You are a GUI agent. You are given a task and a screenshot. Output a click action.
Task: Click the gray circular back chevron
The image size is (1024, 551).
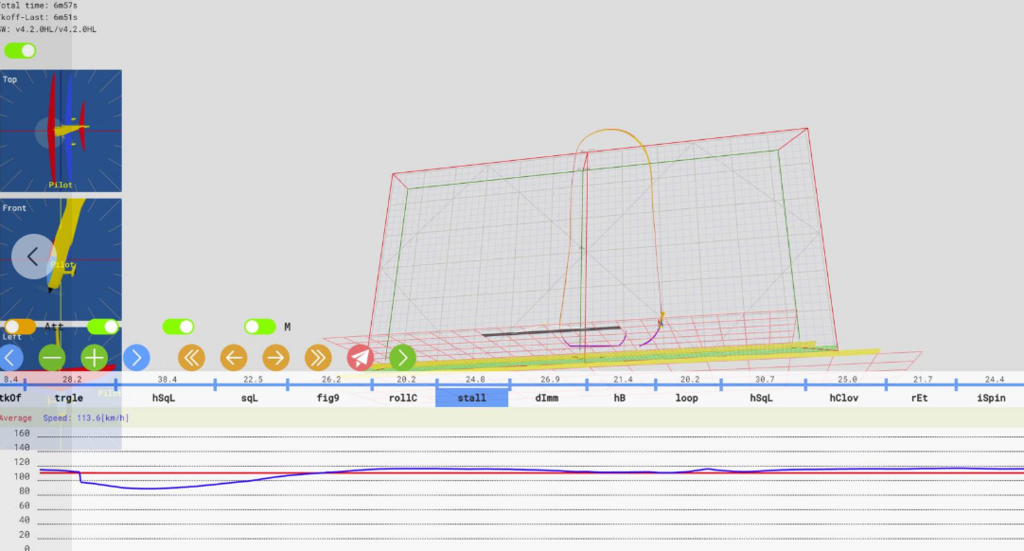[33, 257]
